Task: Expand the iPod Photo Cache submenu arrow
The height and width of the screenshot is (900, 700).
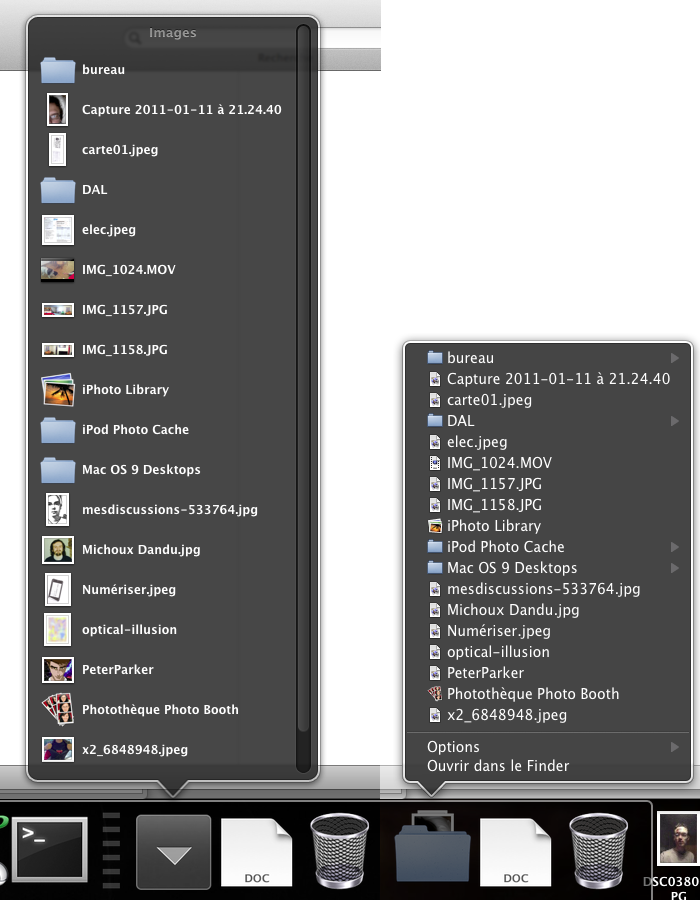Action: pyautogui.click(x=675, y=547)
